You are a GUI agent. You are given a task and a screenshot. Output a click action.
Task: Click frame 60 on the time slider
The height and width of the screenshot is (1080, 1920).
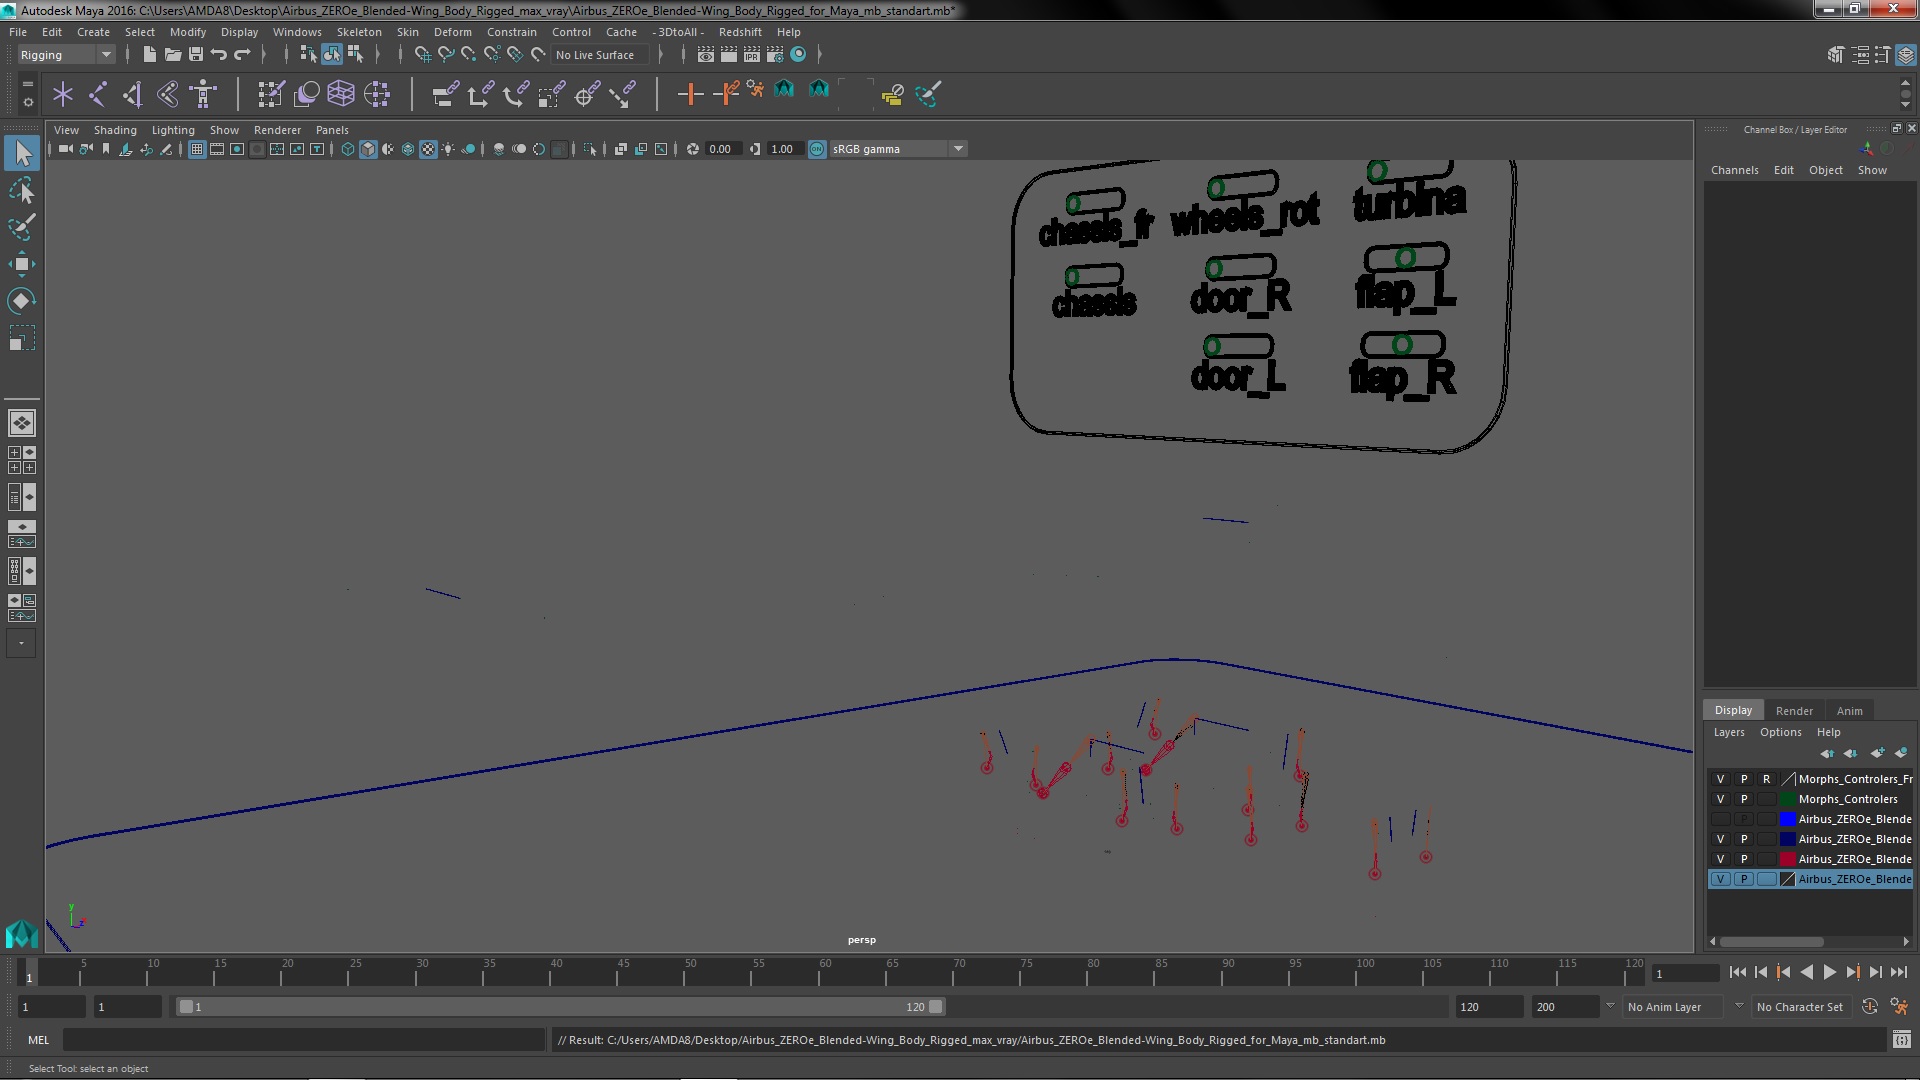[825, 973]
